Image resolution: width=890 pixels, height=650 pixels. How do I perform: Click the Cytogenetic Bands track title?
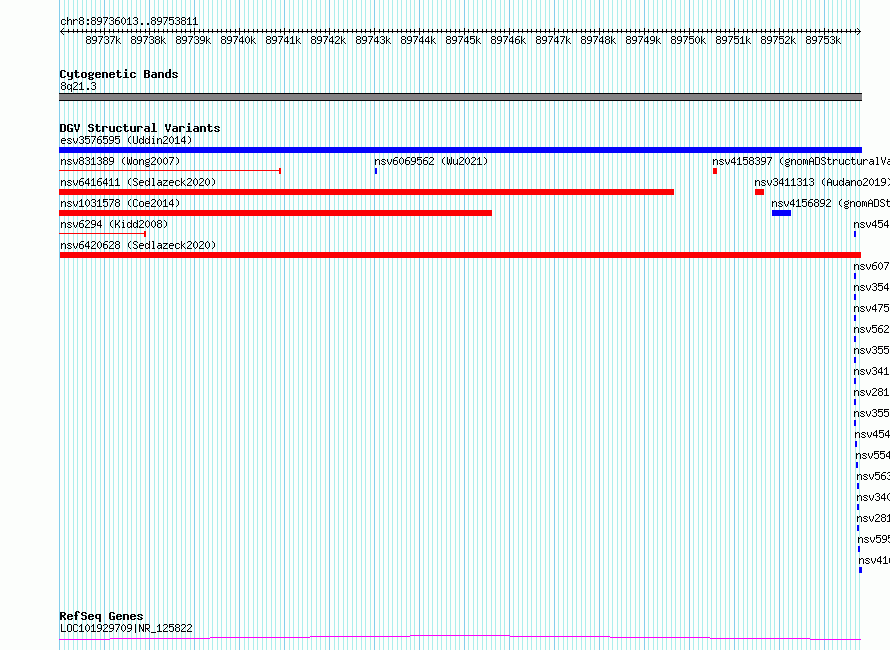pos(119,74)
